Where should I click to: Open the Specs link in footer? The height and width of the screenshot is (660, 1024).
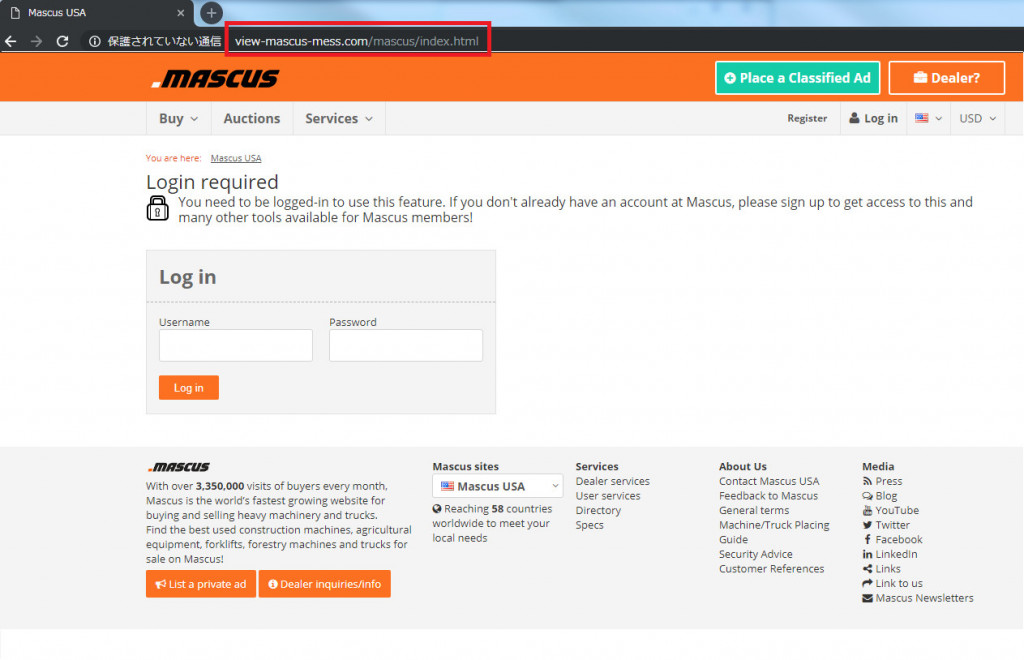click(x=590, y=525)
